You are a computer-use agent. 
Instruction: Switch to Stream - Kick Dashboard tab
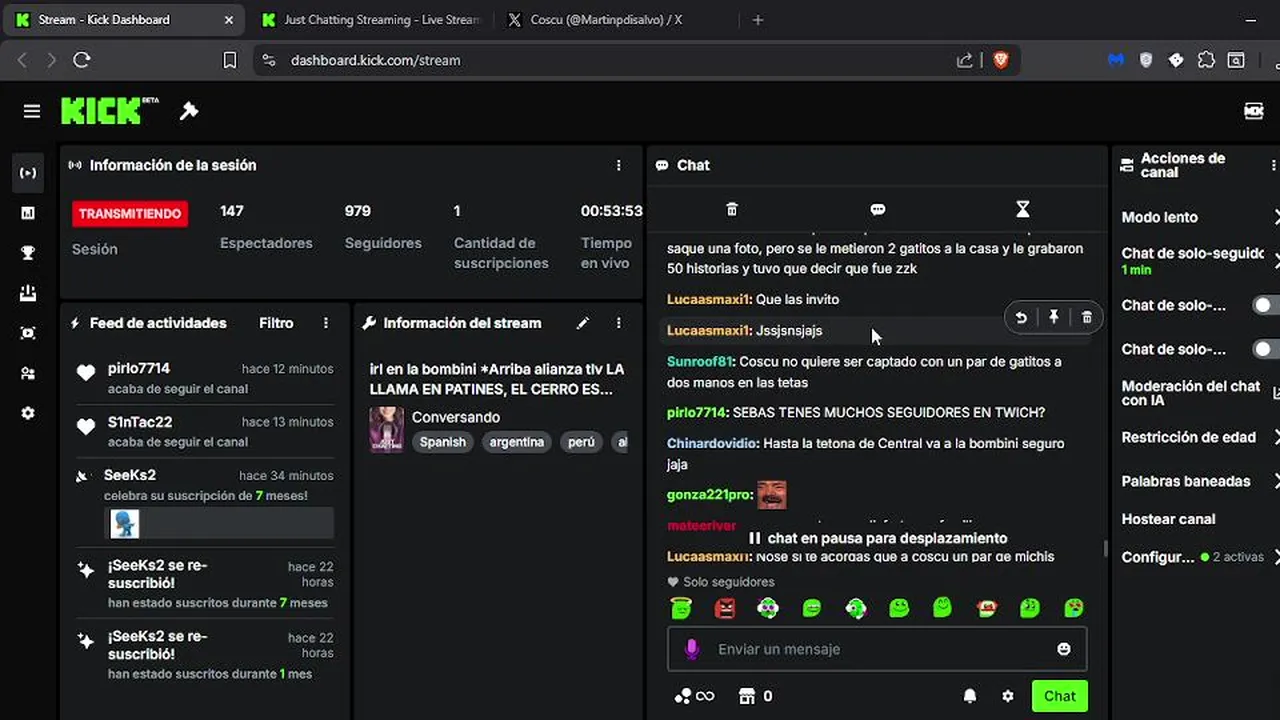125,20
